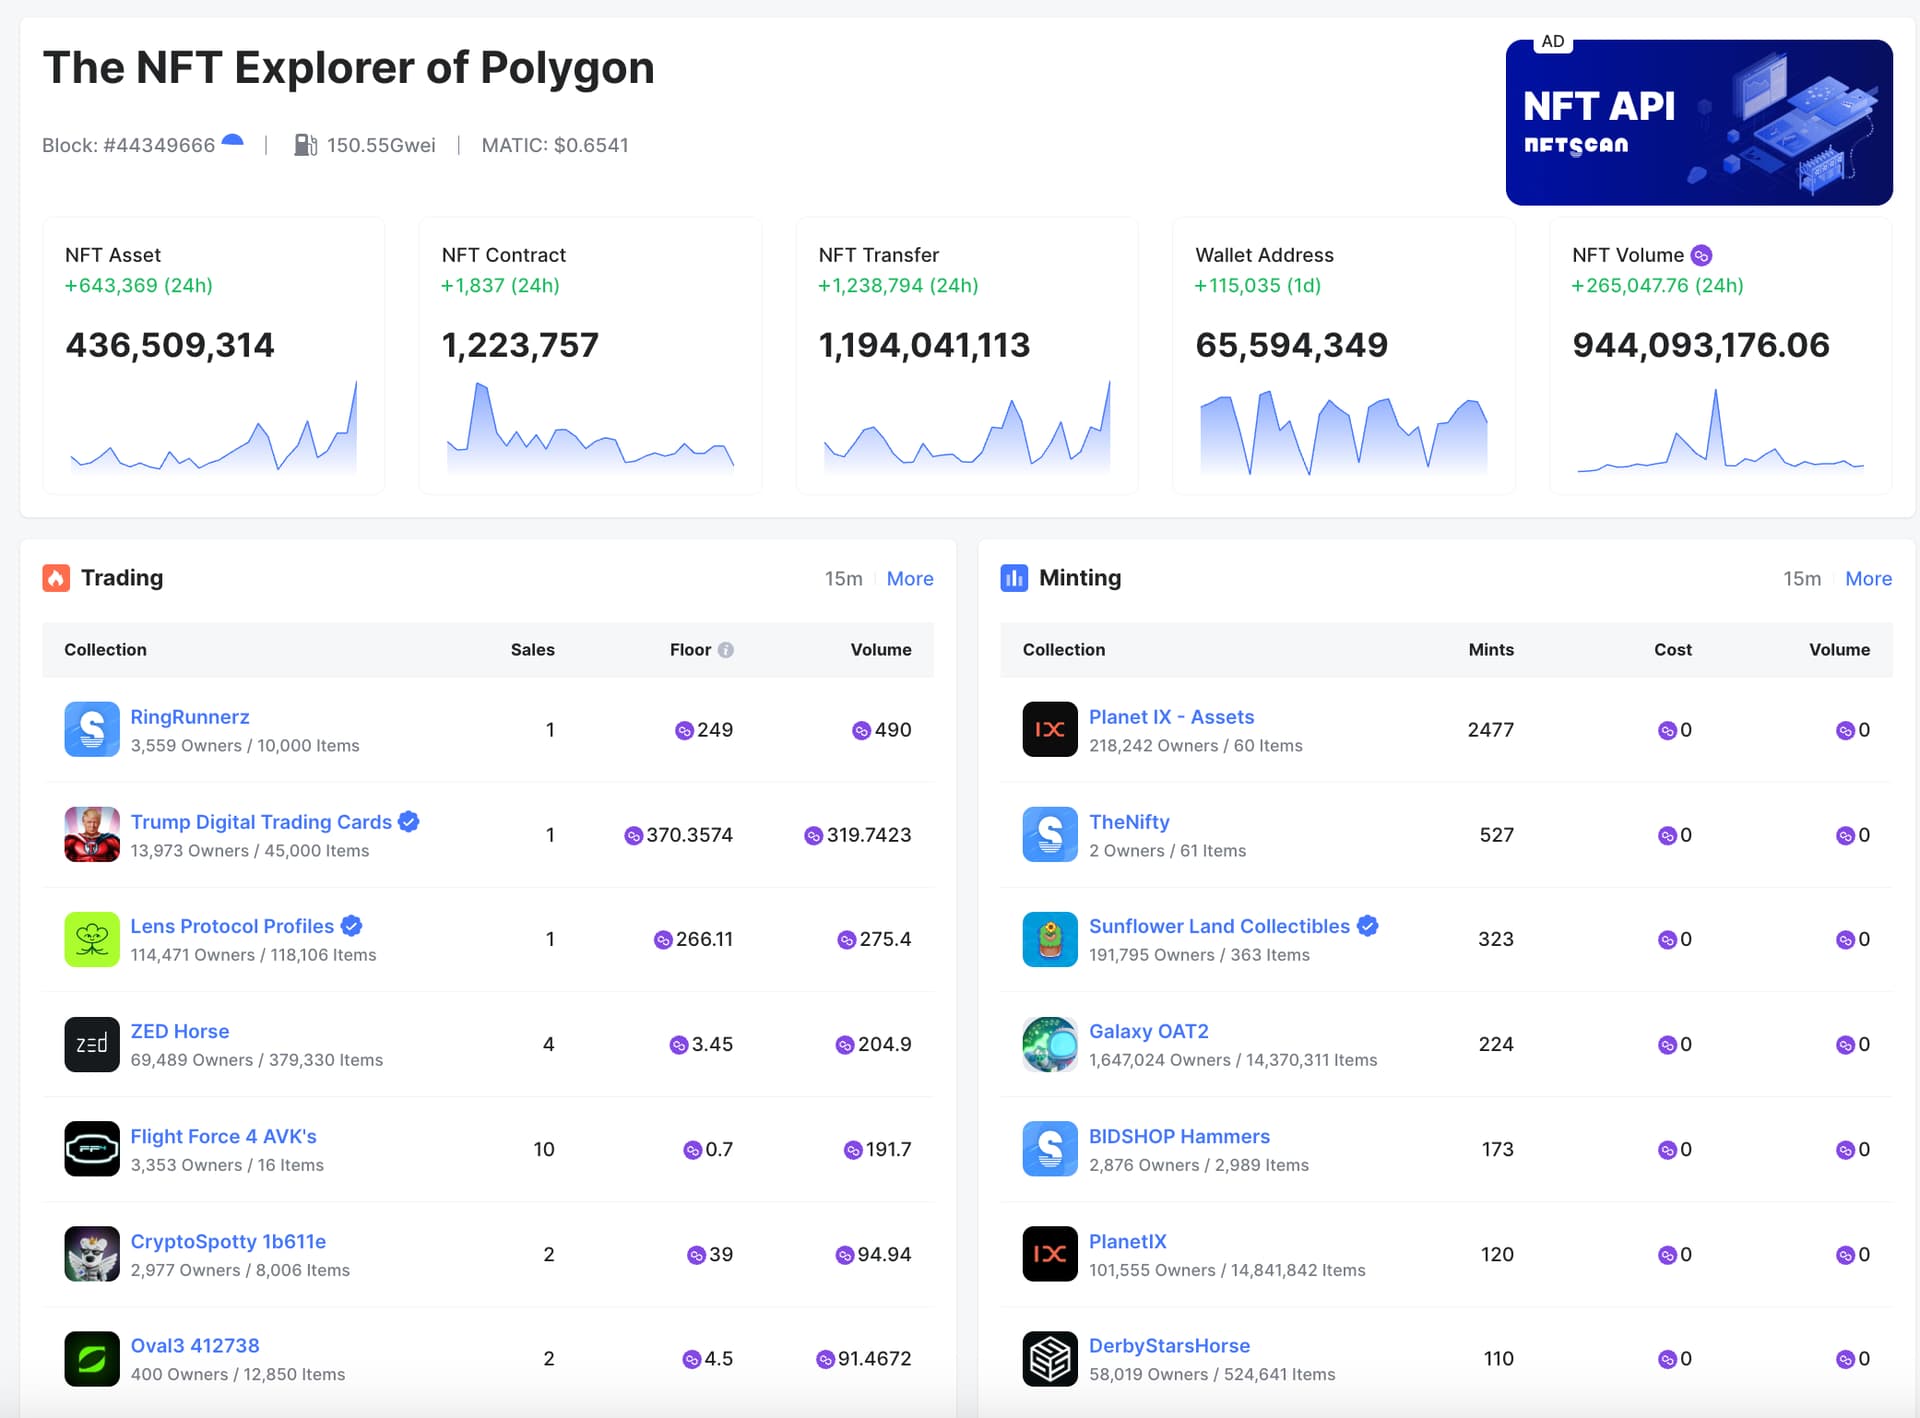Click the DerbyStarsHorse collection logo
Image resolution: width=1920 pixels, height=1418 pixels.
pos(1049,1358)
